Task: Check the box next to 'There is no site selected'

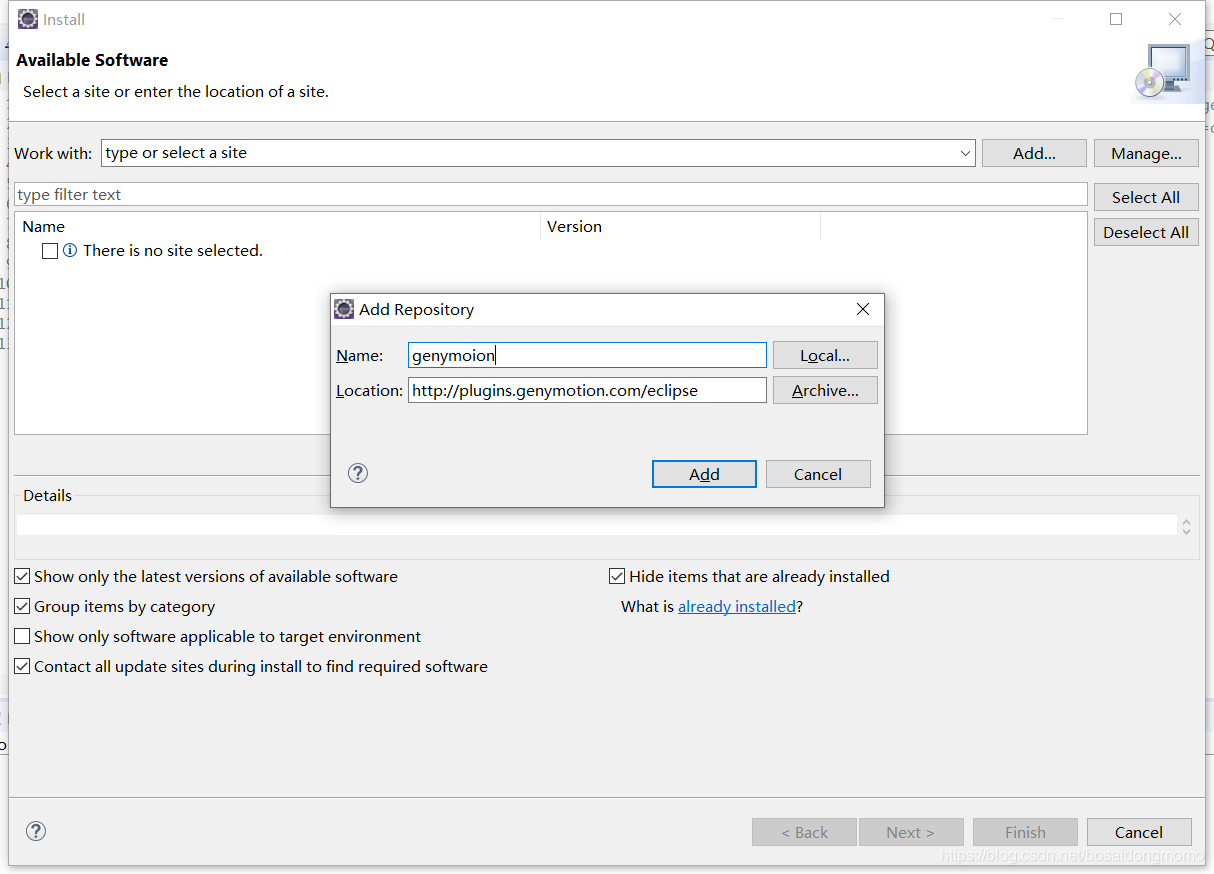Action: (x=50, y=251)
